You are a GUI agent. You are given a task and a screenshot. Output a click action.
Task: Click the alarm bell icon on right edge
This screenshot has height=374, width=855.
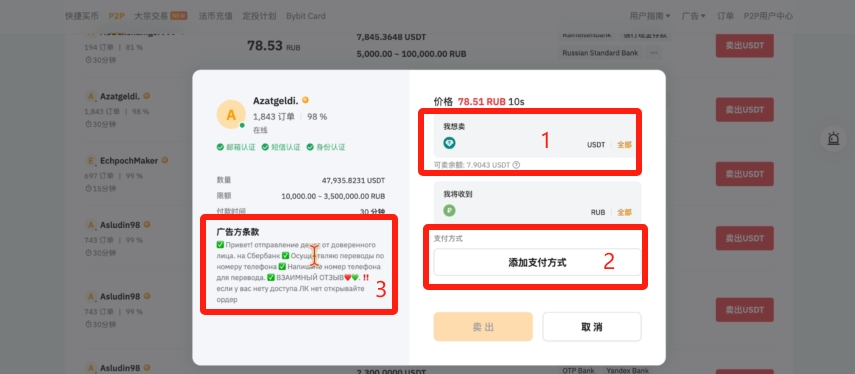point(833,139)
